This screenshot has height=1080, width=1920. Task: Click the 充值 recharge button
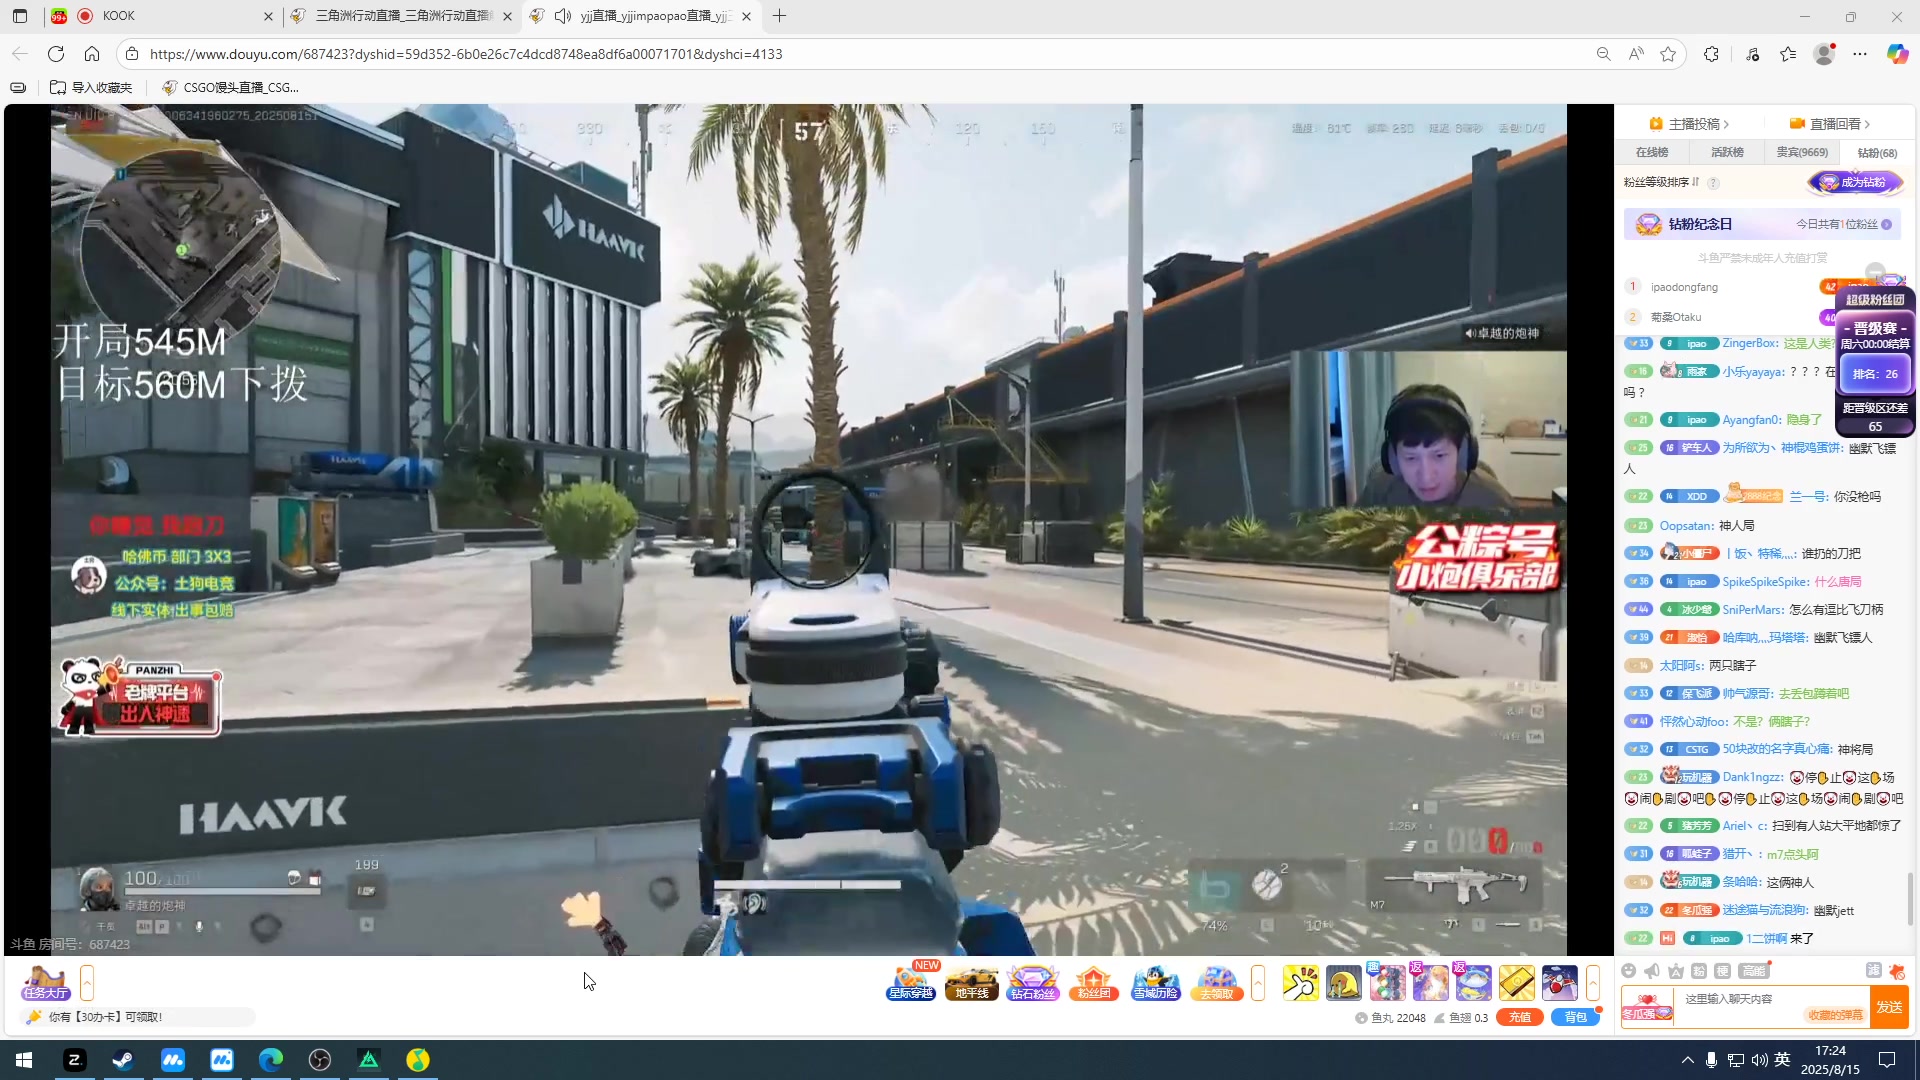coord(1519,1017)
